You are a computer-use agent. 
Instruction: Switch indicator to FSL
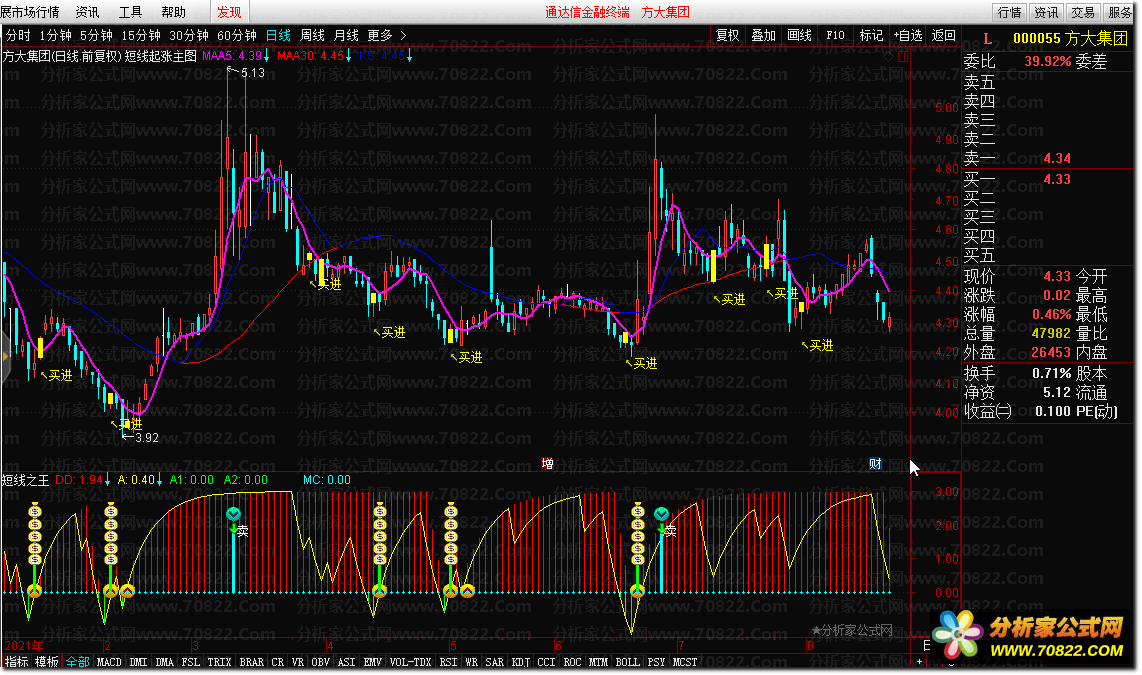pyautogui.click(x=191, y=662)
